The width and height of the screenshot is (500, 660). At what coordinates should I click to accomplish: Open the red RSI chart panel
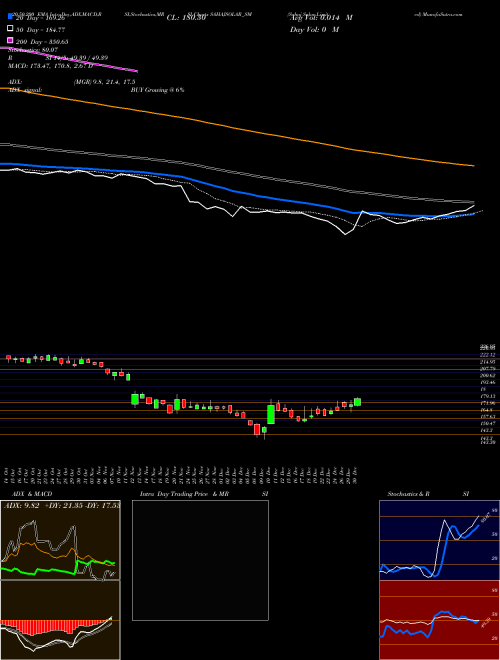click(439, 620)
